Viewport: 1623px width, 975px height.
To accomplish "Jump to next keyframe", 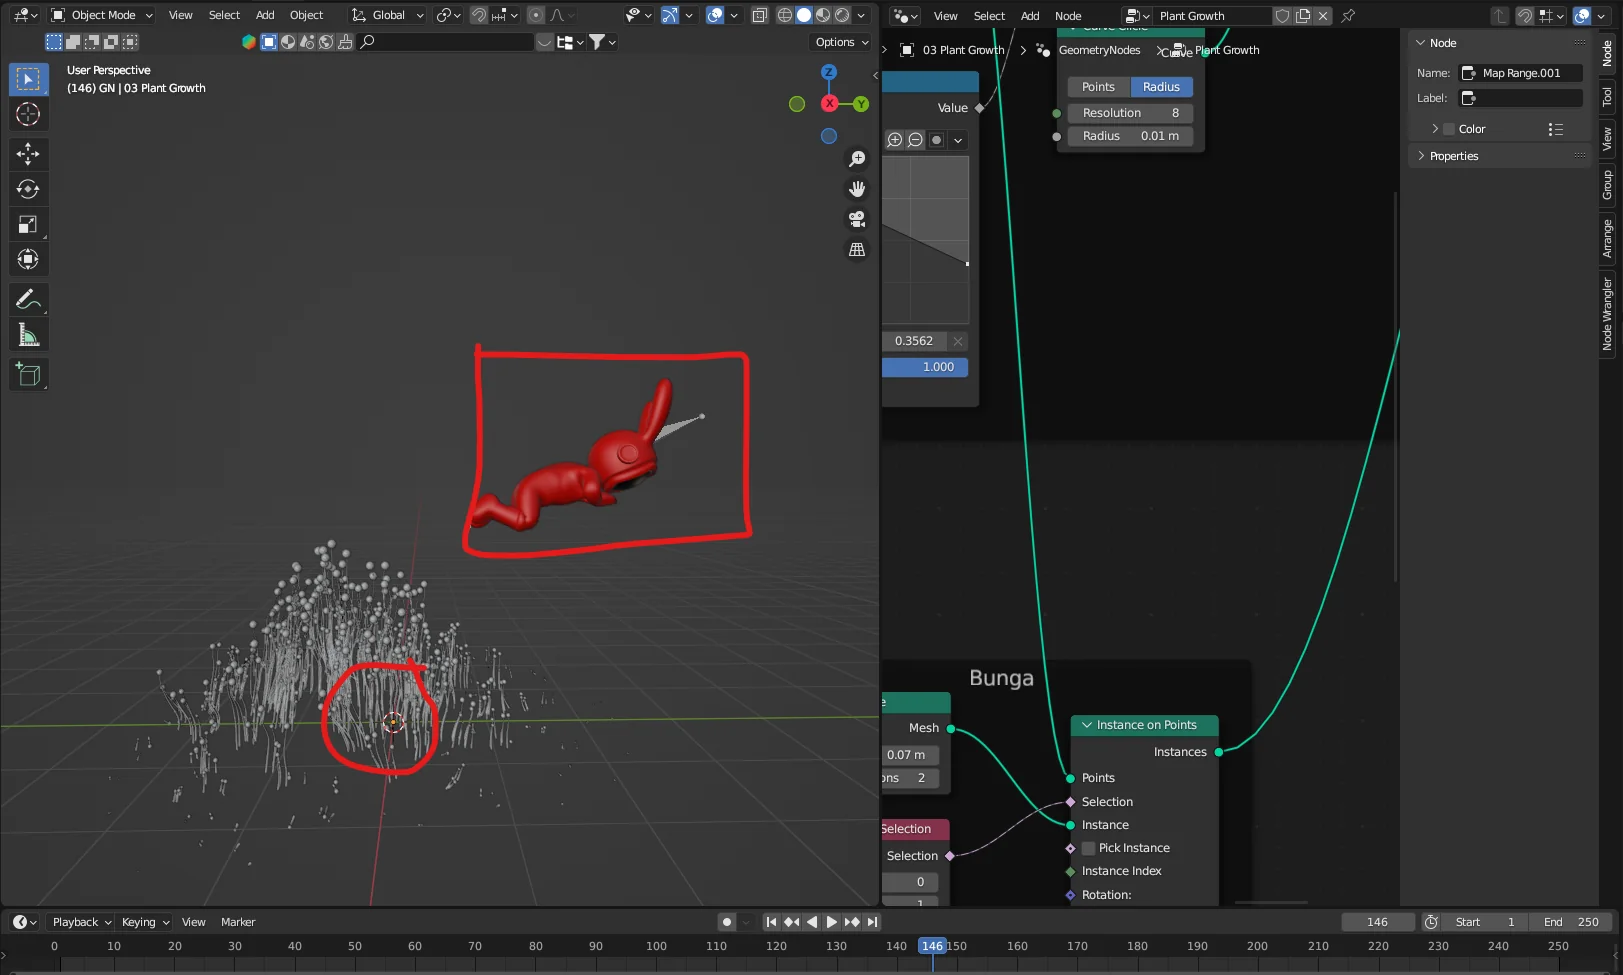I will [852, 922].
